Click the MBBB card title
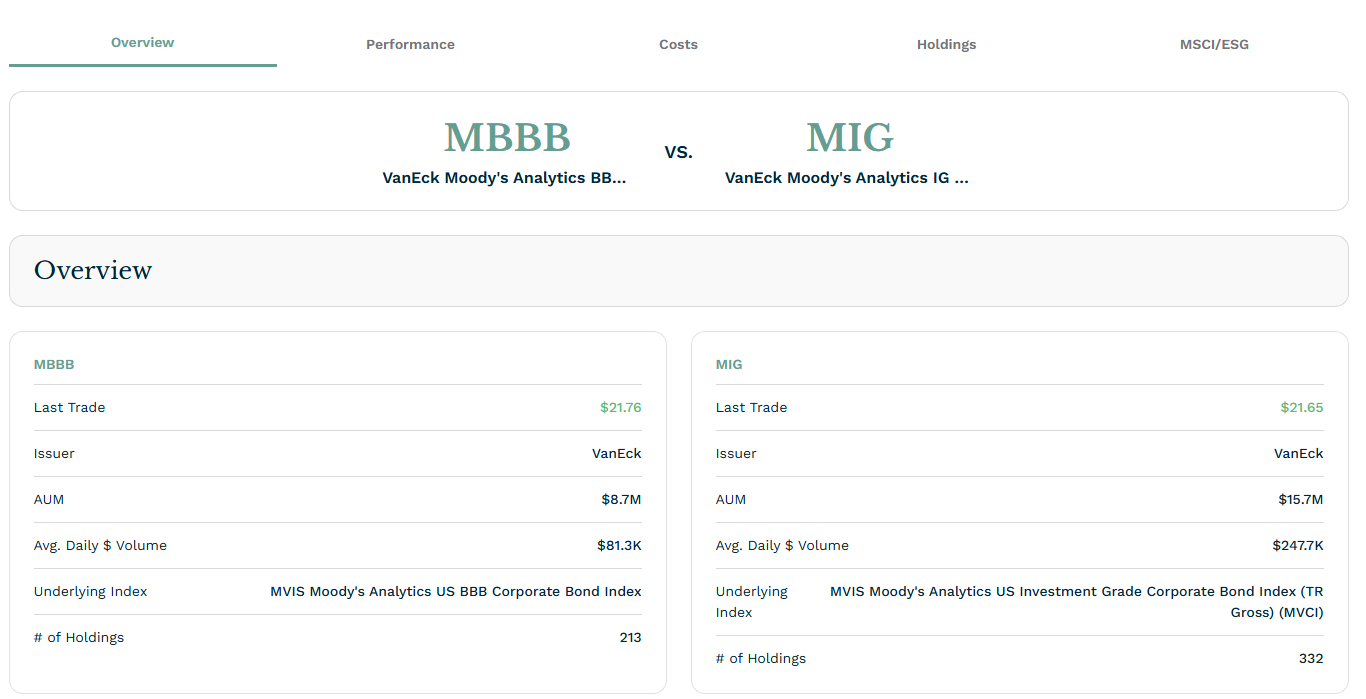Screen dimensions: 1366x699 pos(54,365)
